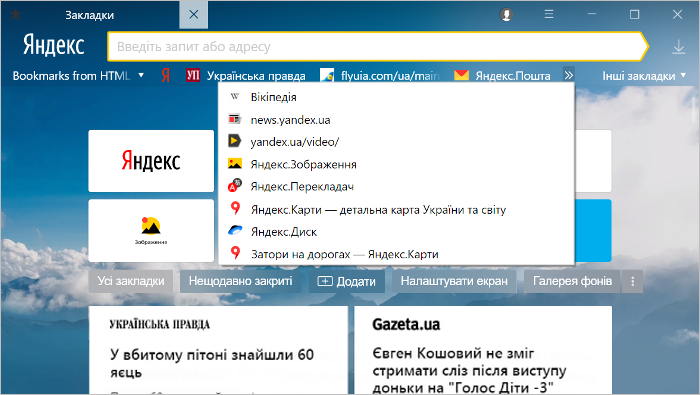Image resolution: width=700 pixels, height=395 pixels.
Task: Click the map pin beside Затори на дорогах
Action: point(235,253)
